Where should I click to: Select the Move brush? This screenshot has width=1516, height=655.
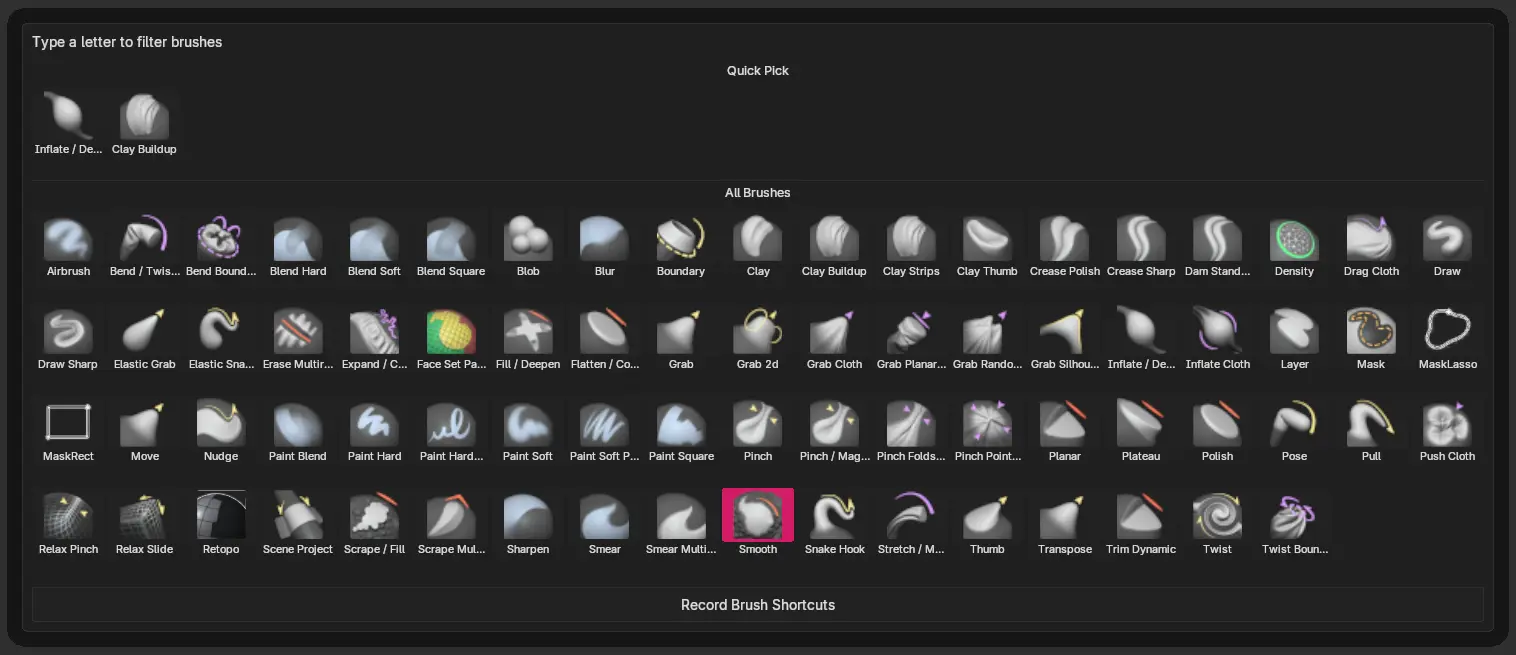pos(145,431)
